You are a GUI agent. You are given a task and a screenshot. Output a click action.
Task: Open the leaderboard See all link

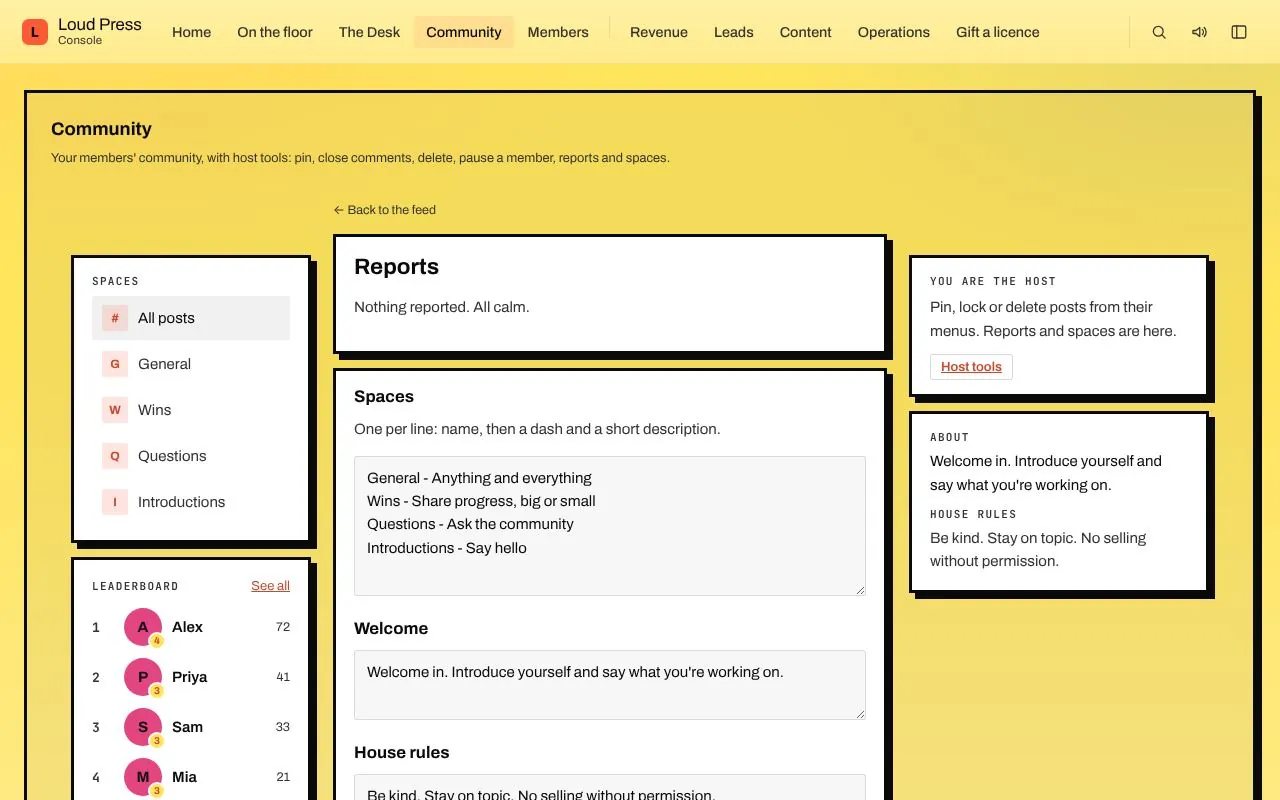[x=270, y=586]
